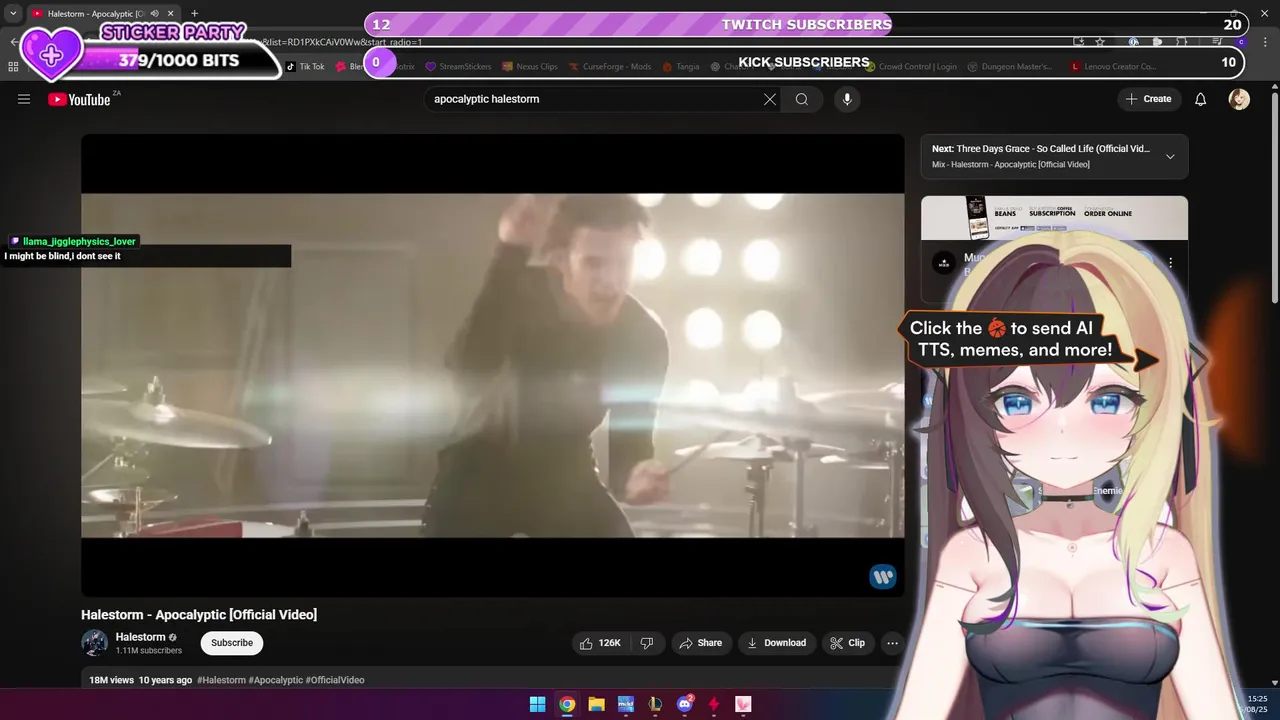Screen dimensions: 1280x720
Task: Share the Apocalyptic video
Action: coord(700,643)
